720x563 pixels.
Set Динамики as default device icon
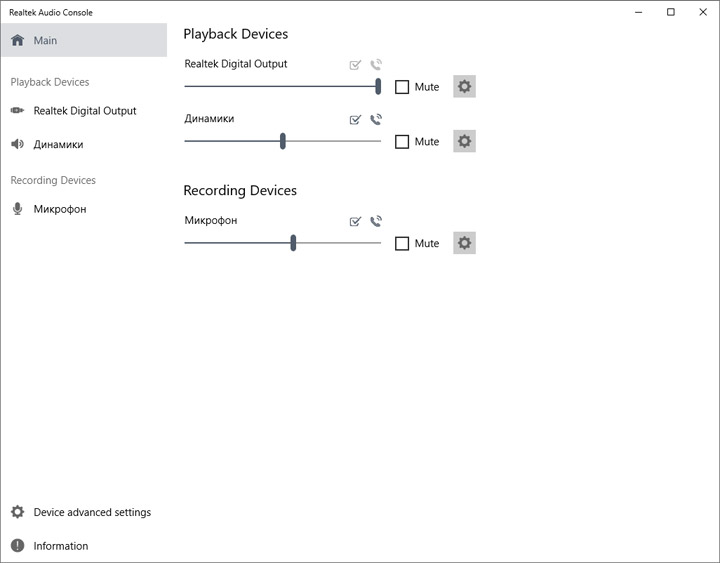pos(355,120)
